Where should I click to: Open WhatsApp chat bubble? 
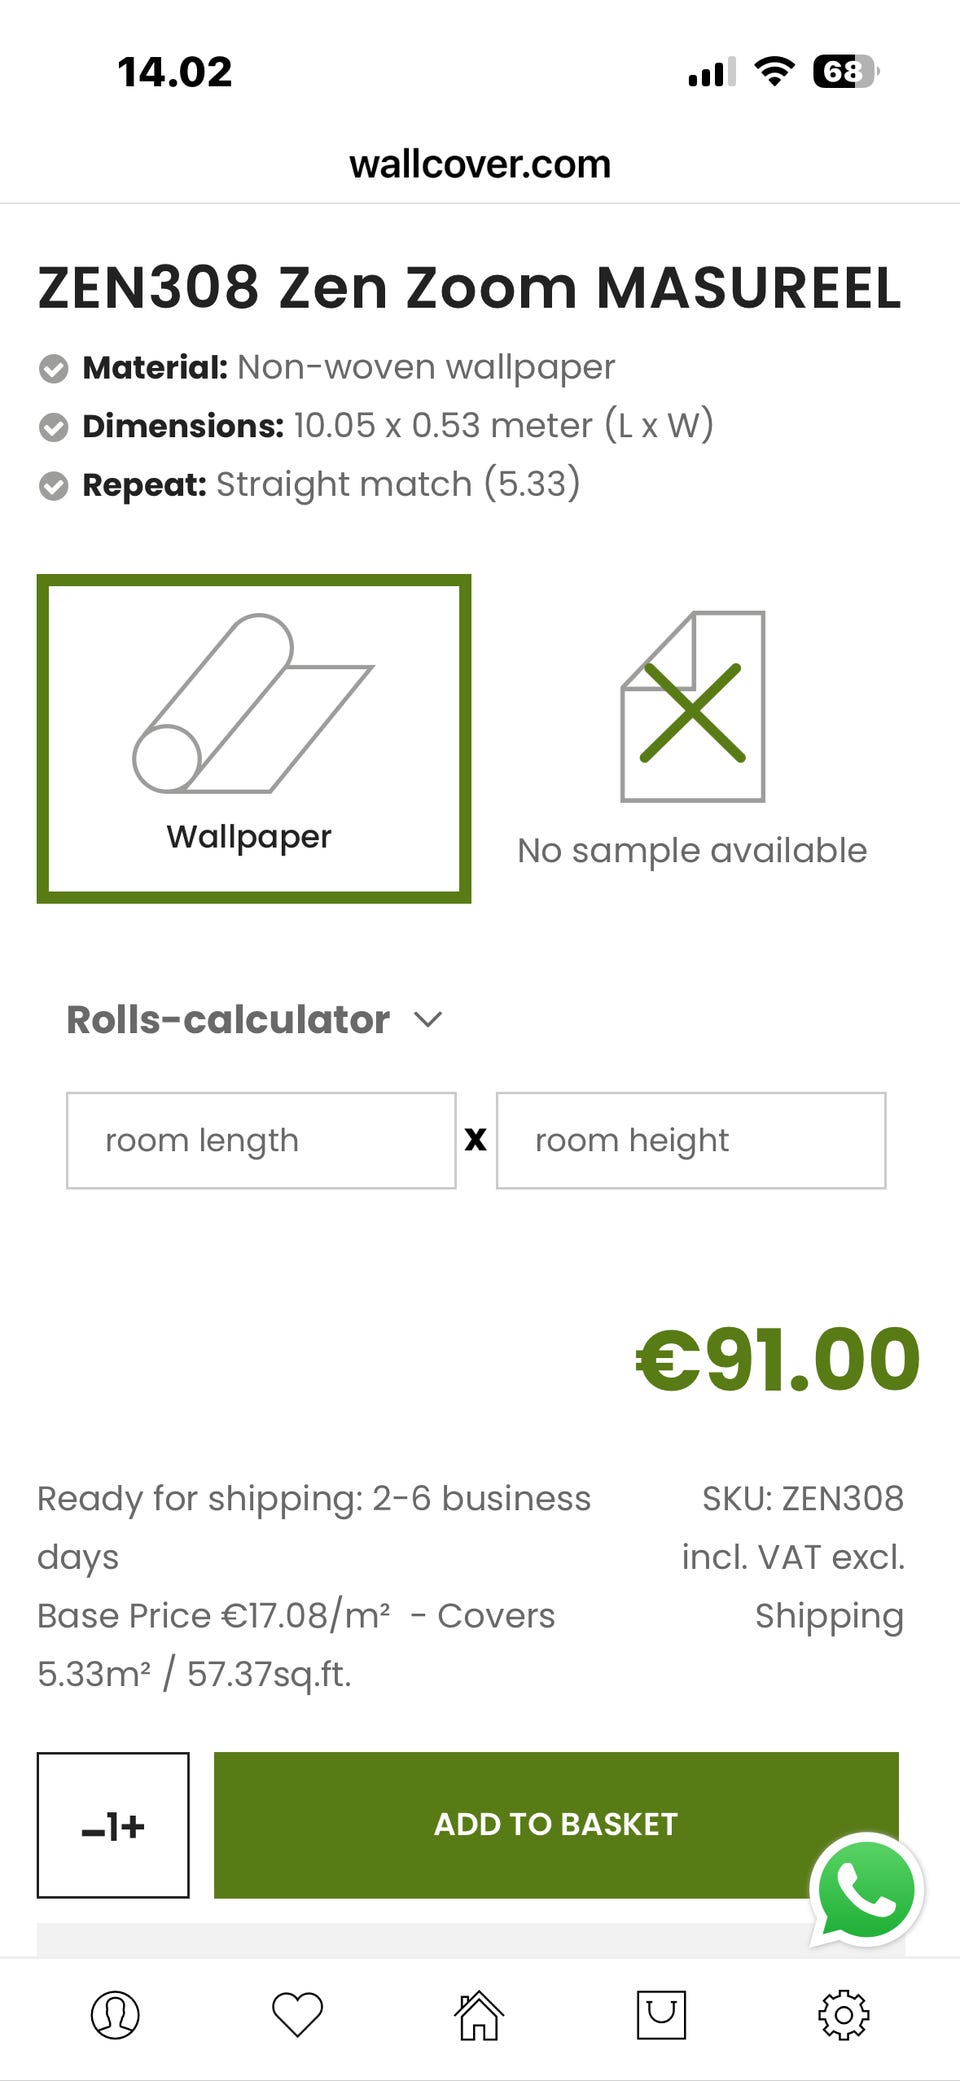[x=866, y=1890]
